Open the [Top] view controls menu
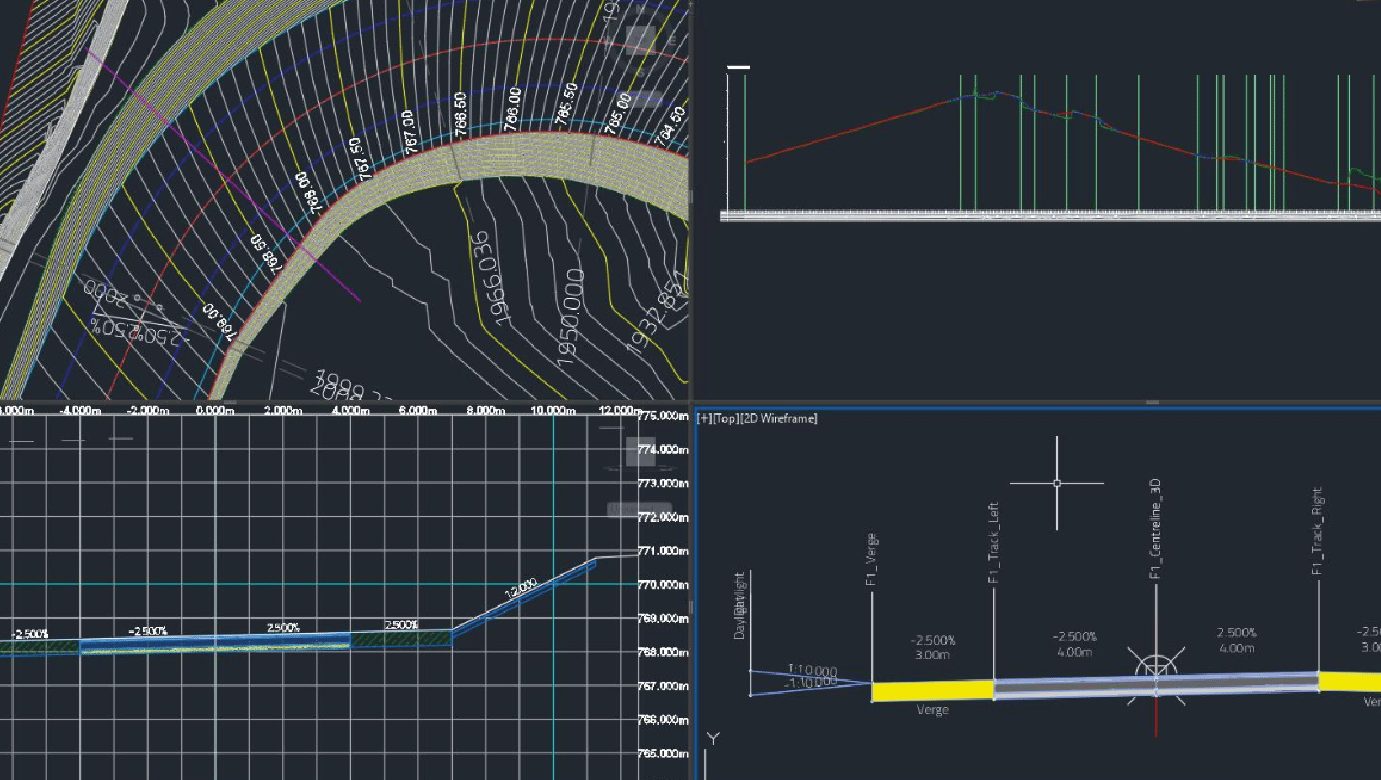 pos(724,419)
